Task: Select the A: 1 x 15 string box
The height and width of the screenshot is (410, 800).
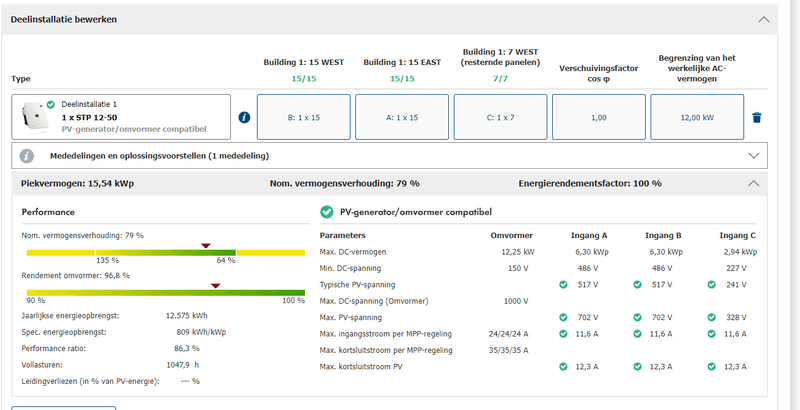Action: click(402, 117)
